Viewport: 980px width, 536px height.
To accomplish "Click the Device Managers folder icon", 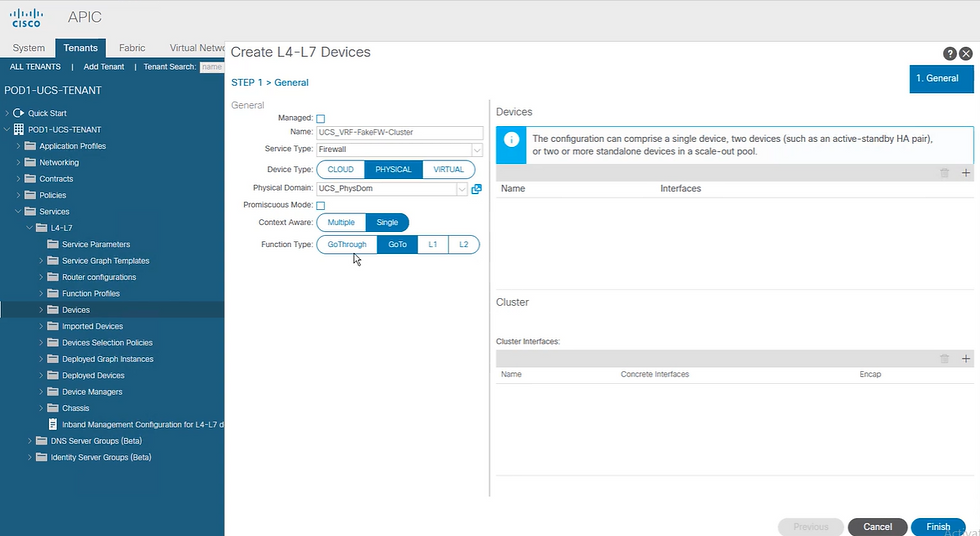I will 52,392.
